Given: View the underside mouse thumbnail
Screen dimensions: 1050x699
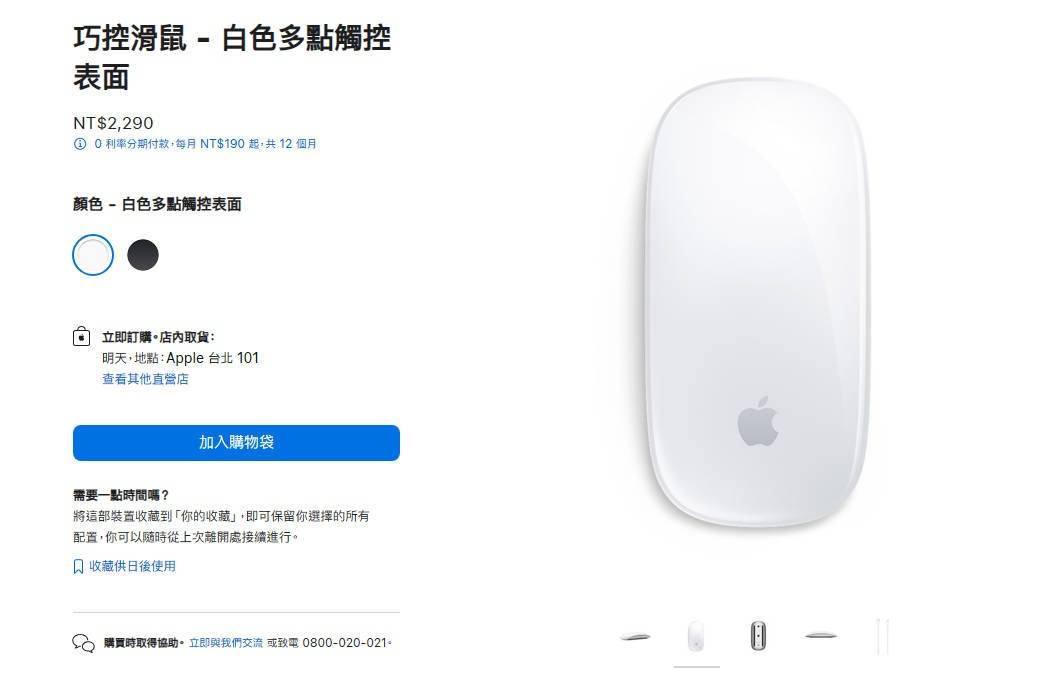Looking at the screenshot, I should point(758,636).
